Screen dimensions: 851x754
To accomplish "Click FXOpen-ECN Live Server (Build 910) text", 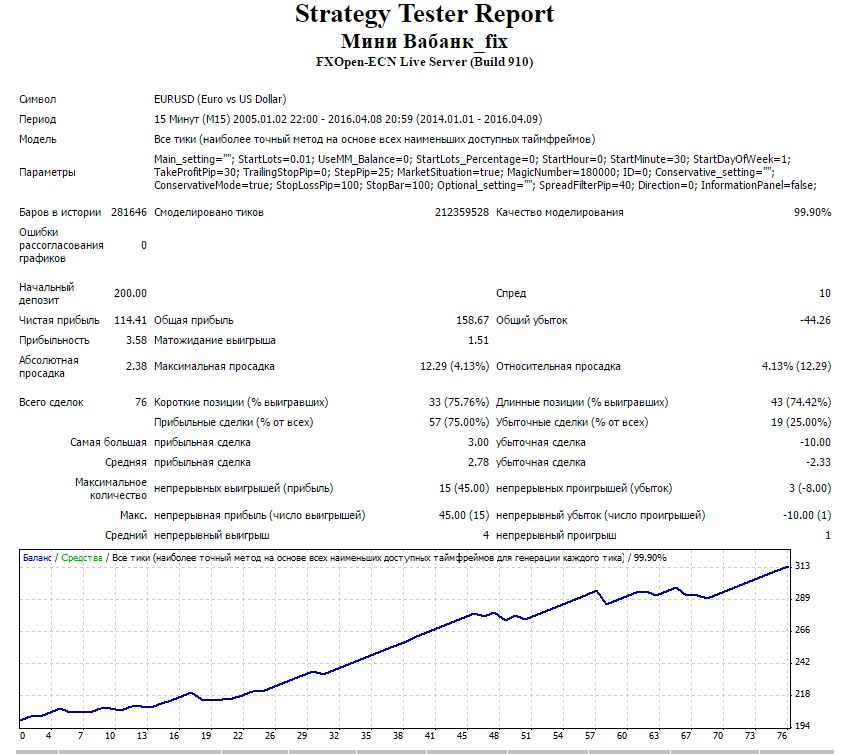I will point(424,62).
